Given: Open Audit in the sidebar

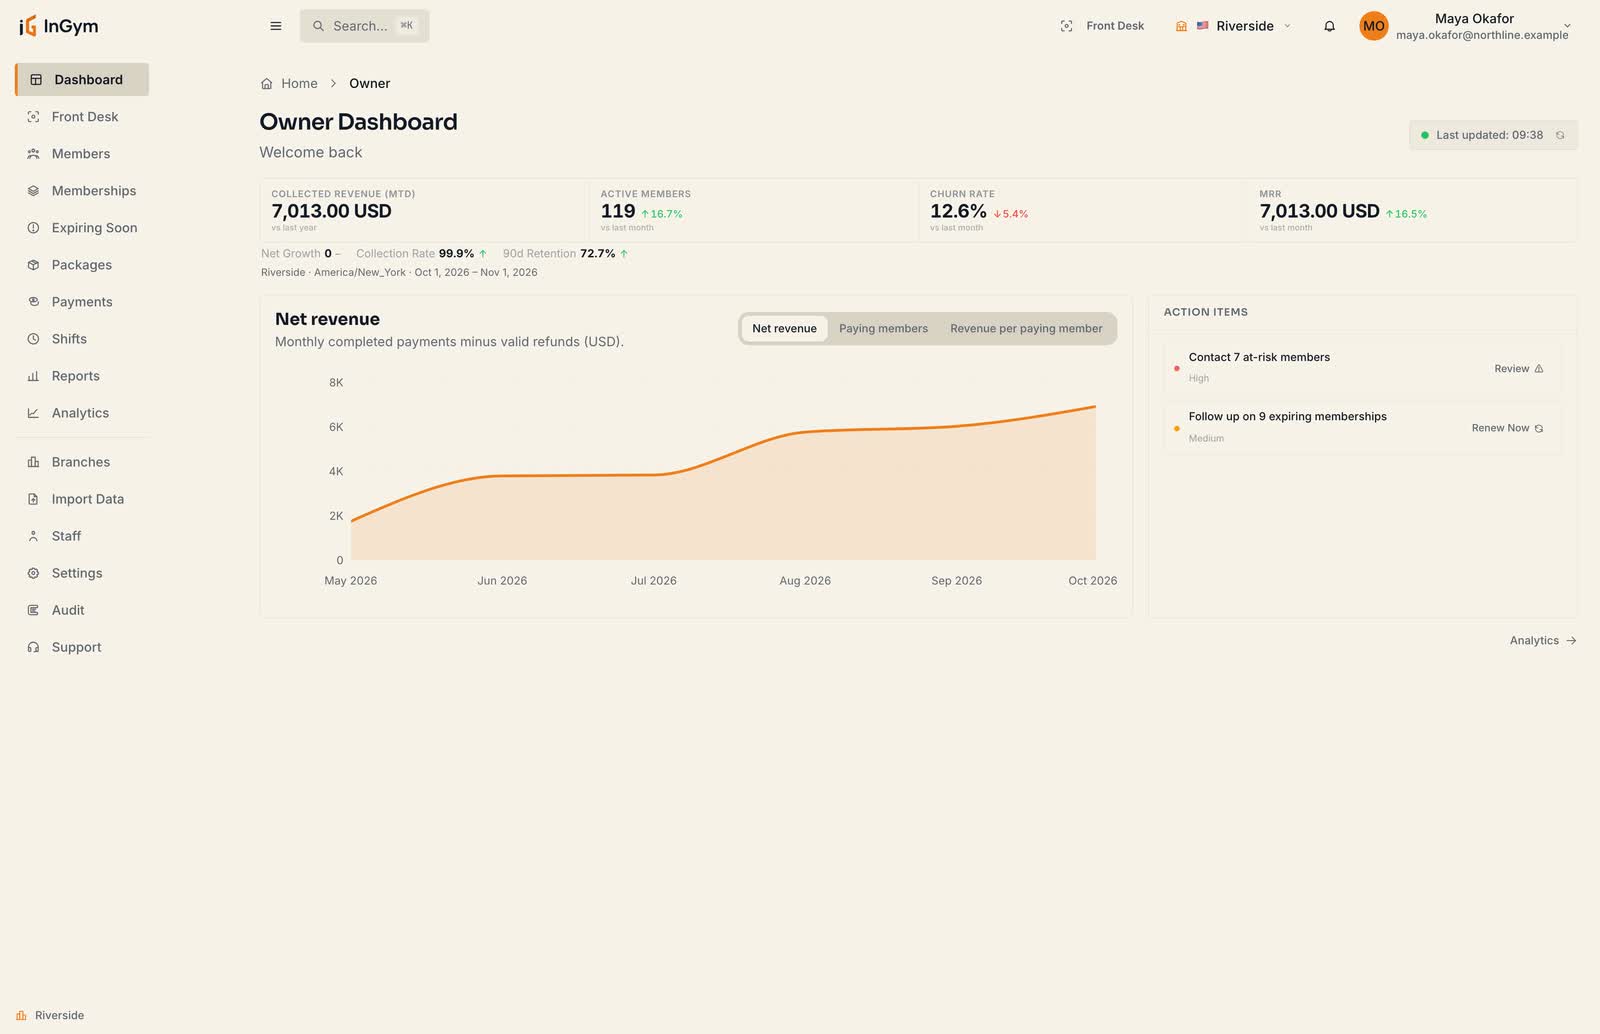Looking at the screenshot, I should pos(82,610).
